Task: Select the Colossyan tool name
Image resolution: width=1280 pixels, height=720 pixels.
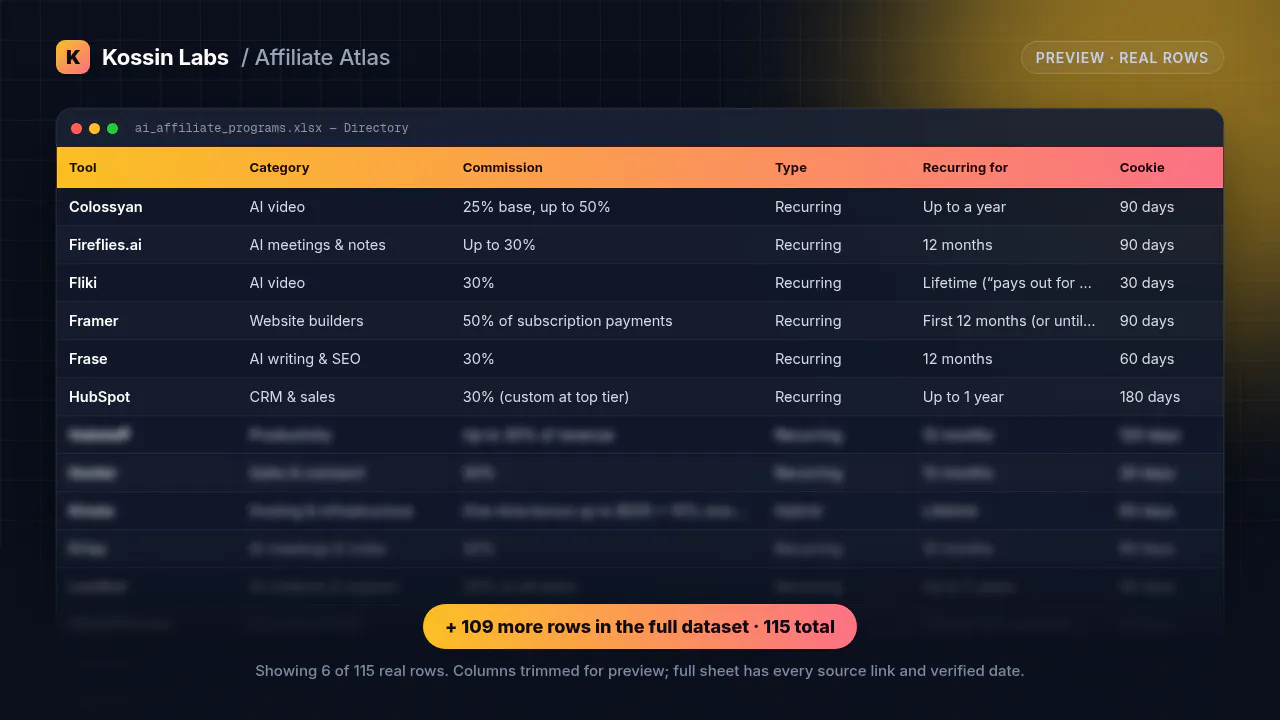Action: pyautogui.click(x=106, y=207)
